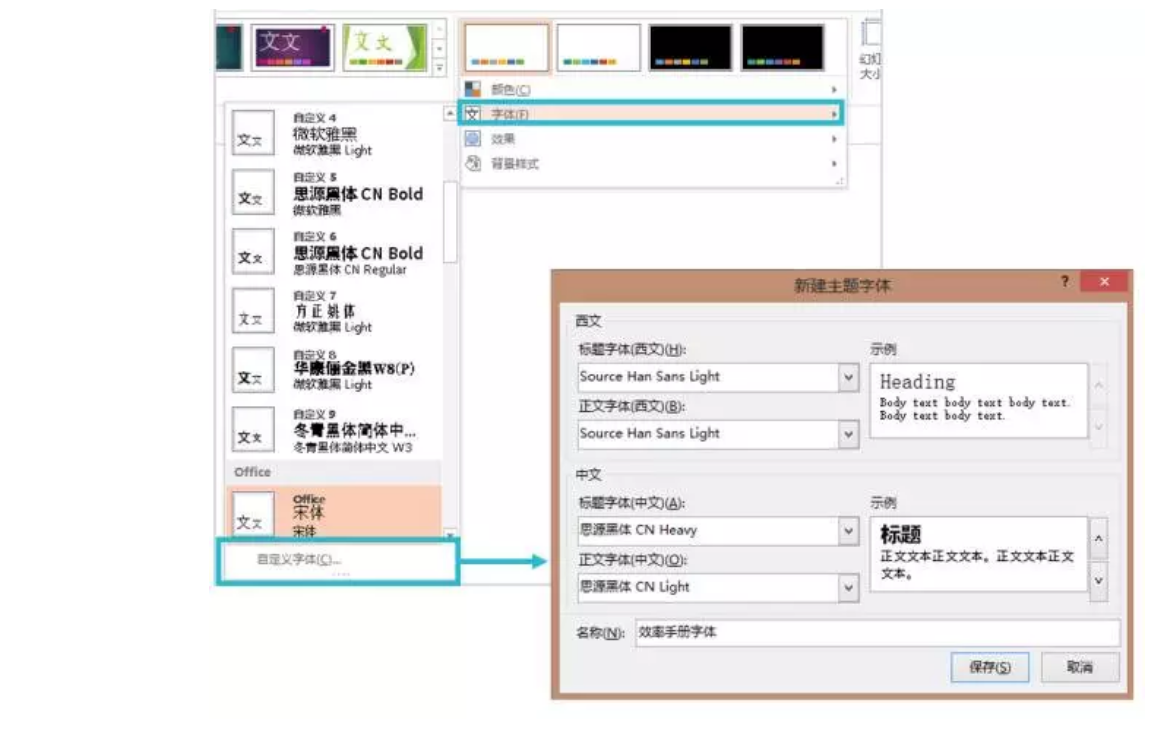1169x733 pixels.
Task: Click the help question mark in 新建主题字体 dialog
Action: tap(1065, 281)
